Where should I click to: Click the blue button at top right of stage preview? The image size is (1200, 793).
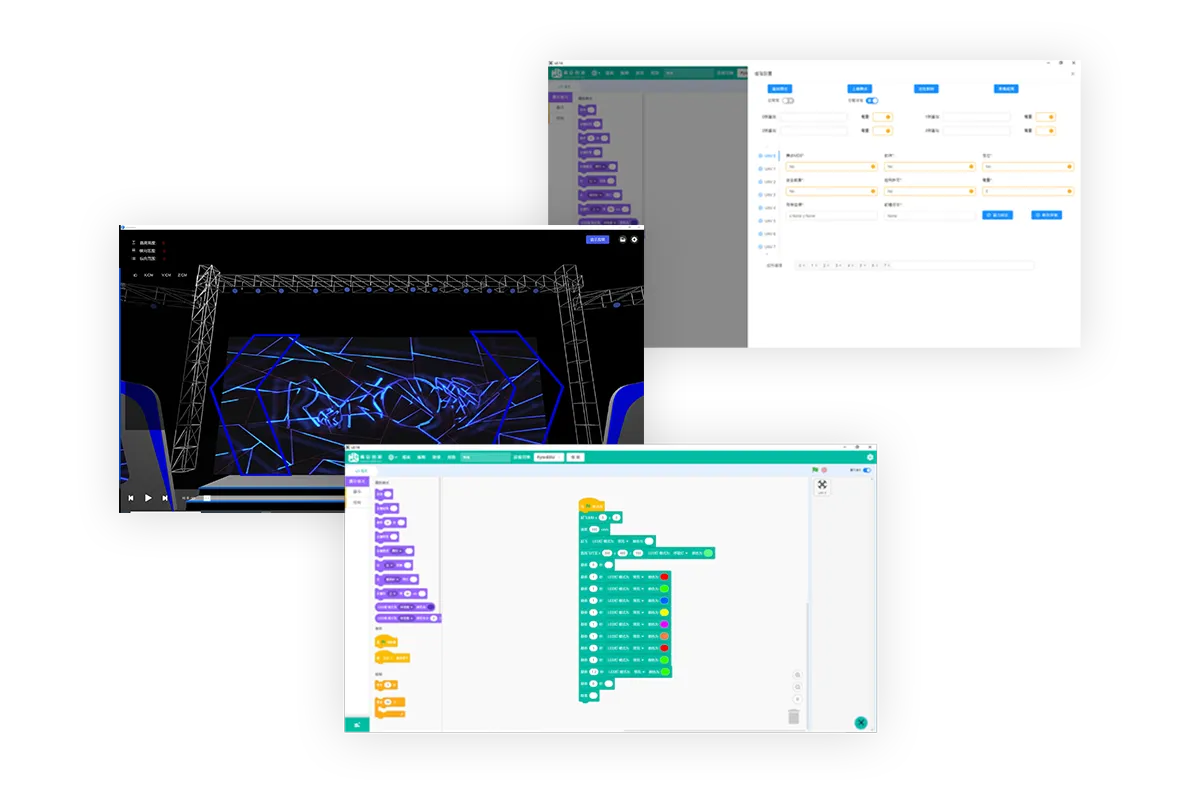point(597,239)
